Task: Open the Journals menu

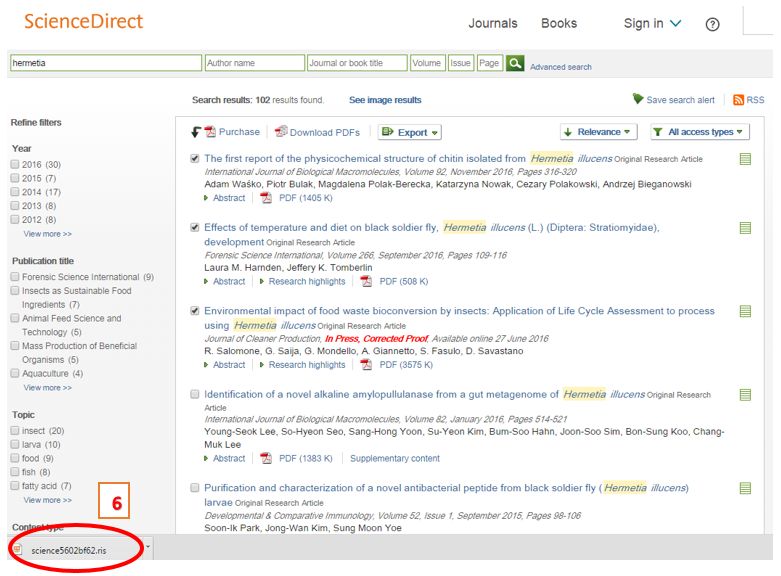Action: 493,23
